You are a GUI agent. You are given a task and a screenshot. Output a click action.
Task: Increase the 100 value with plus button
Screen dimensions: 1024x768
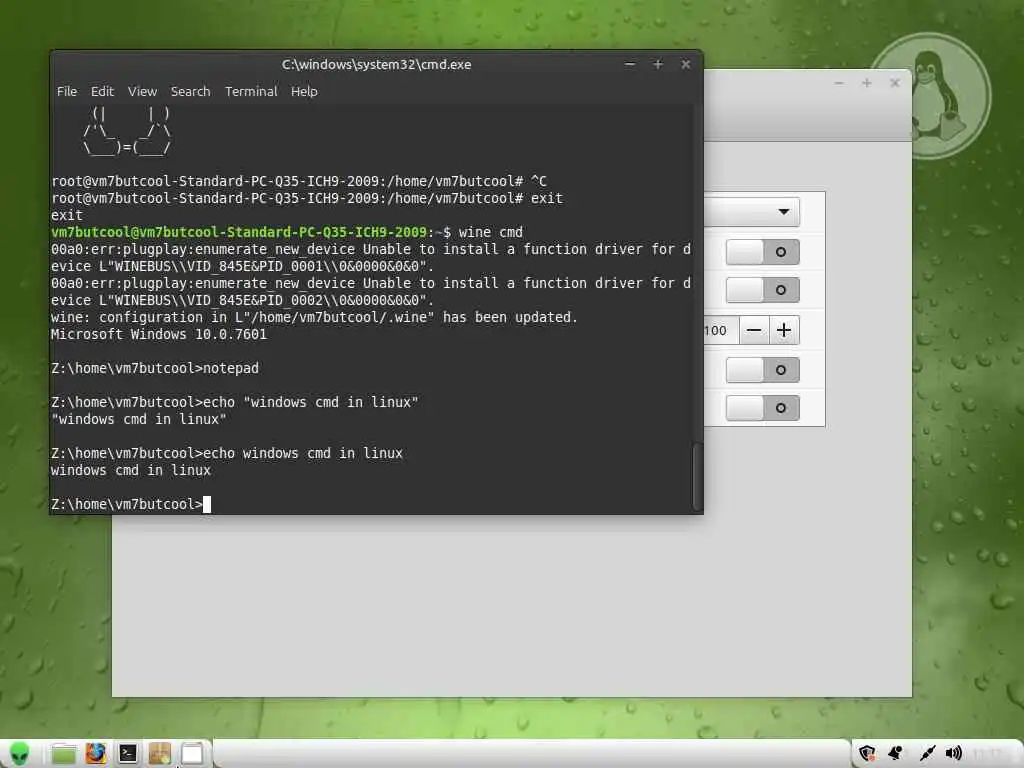pos(784,330)
